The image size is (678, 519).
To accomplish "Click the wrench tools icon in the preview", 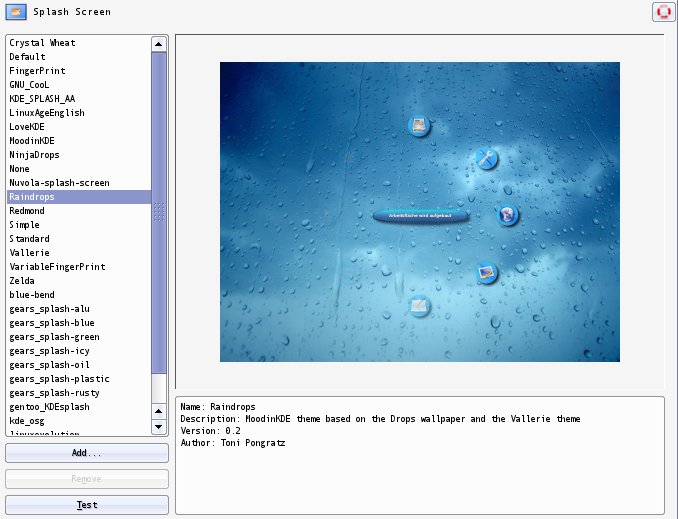I will [486, 158].
